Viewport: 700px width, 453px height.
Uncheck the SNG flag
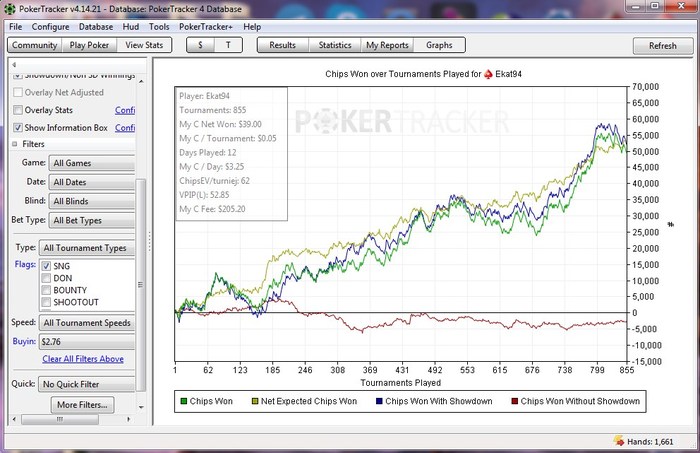[46, 266]
